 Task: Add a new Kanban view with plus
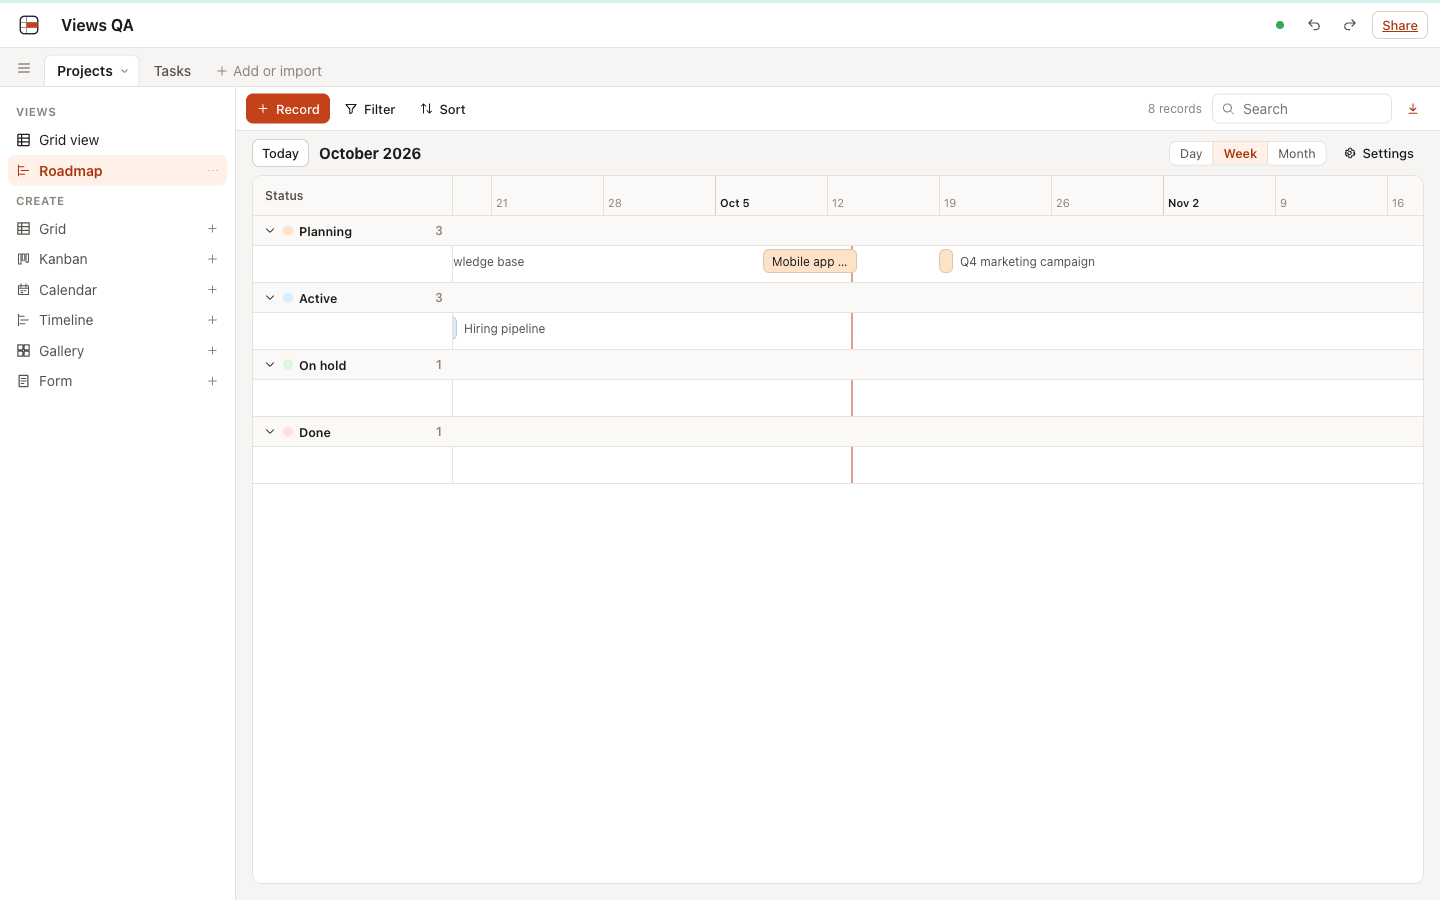[x=212, y=259]
